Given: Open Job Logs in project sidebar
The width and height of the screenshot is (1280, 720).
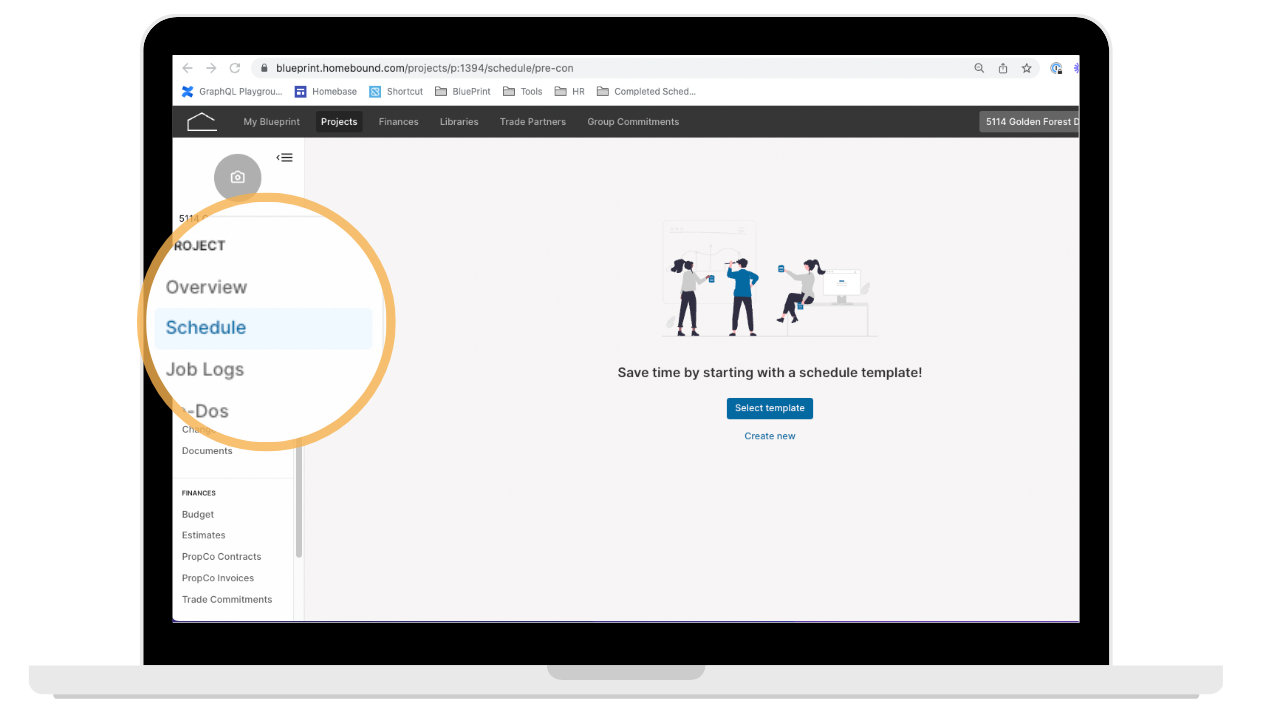Looking at the screenshot, I should pyautogui.click(x=205, y=369).
